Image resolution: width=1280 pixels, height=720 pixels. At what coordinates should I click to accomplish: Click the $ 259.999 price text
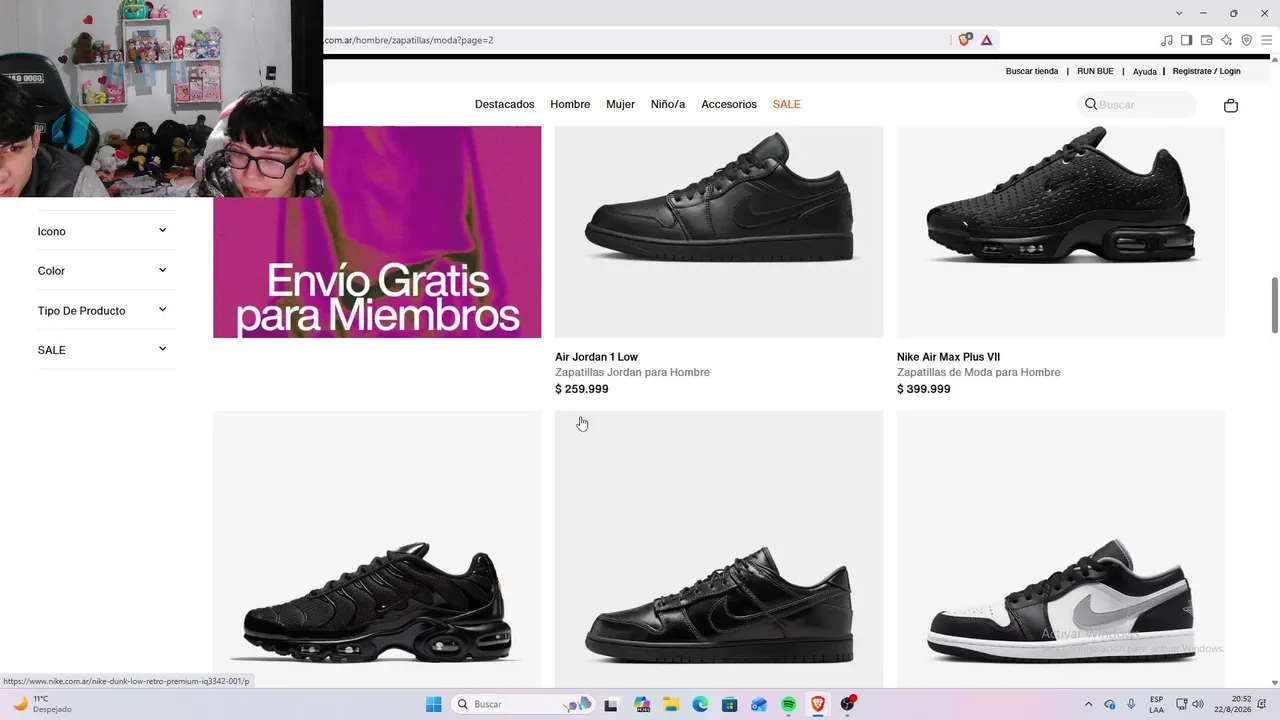pyautogui.click(x=581, y=389)
